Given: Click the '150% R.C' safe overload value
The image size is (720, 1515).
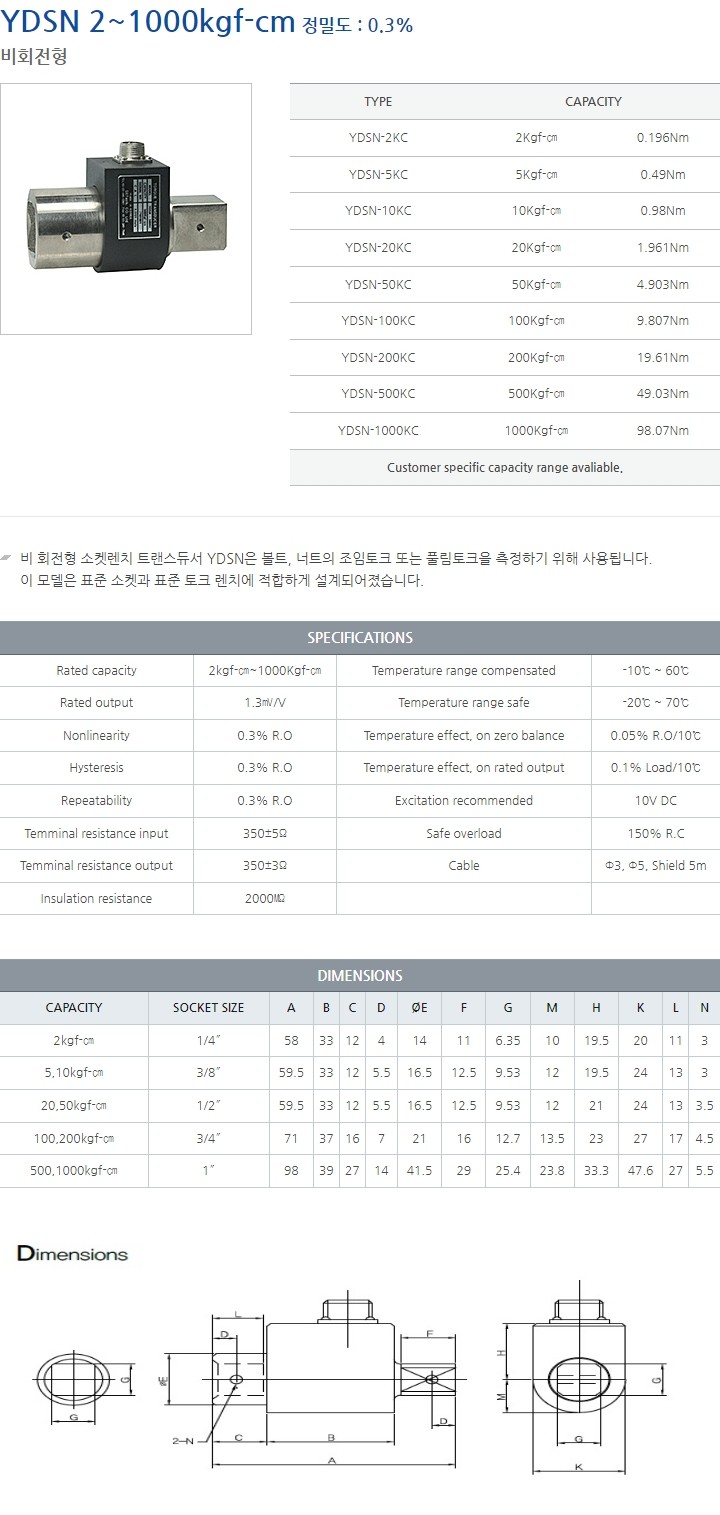Looking at the screenshot, I should [656, 833].
